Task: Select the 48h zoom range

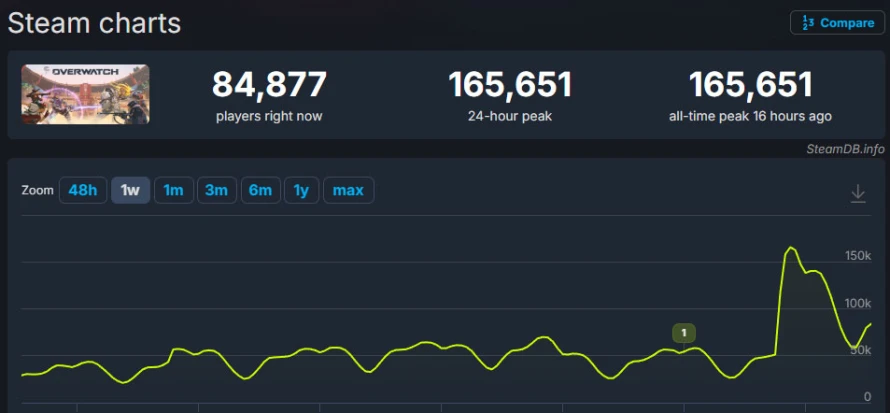Action: tap(83, 190)
